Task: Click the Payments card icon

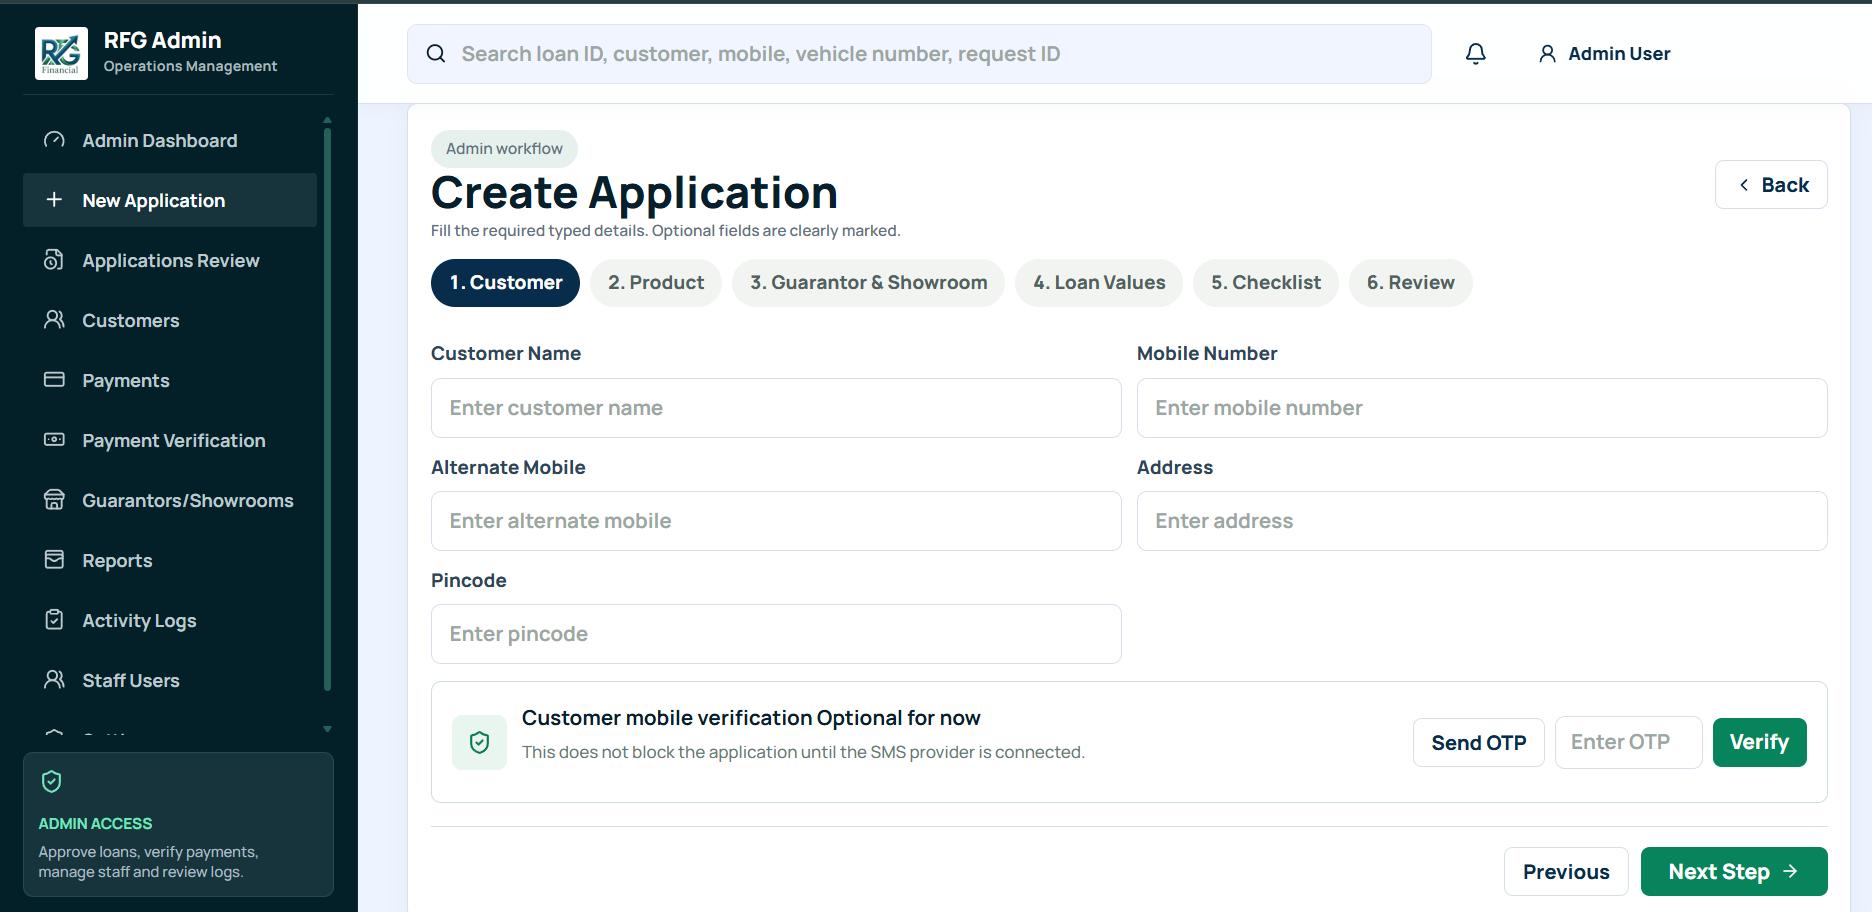Action: (55, 380)
